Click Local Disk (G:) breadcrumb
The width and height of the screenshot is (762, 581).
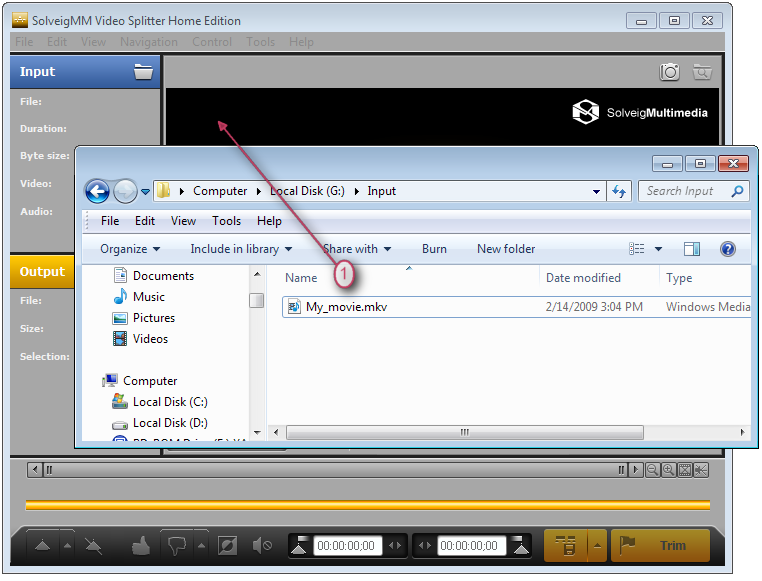307,191
